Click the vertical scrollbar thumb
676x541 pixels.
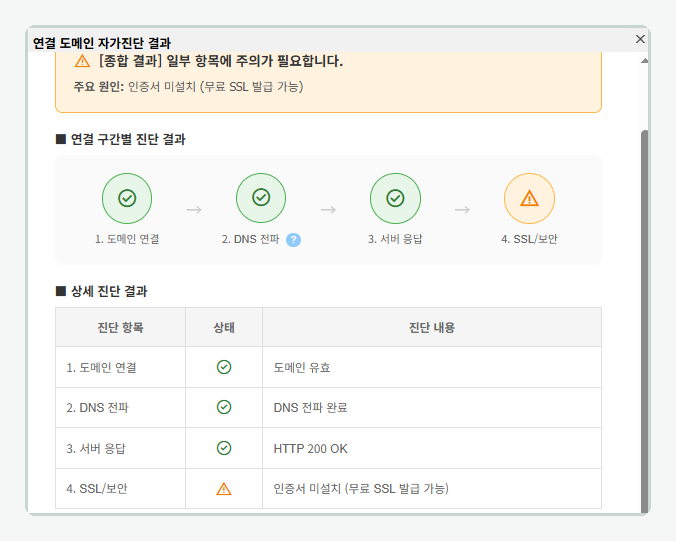645,321
